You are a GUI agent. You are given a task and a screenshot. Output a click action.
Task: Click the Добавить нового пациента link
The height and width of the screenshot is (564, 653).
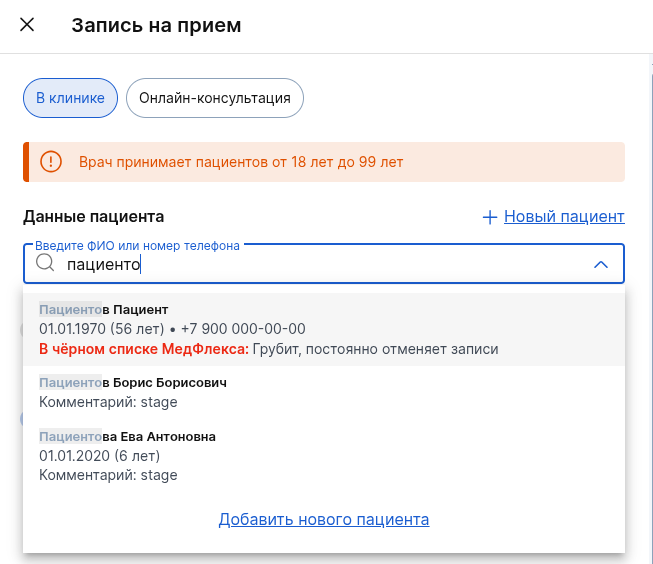(324, 519)
